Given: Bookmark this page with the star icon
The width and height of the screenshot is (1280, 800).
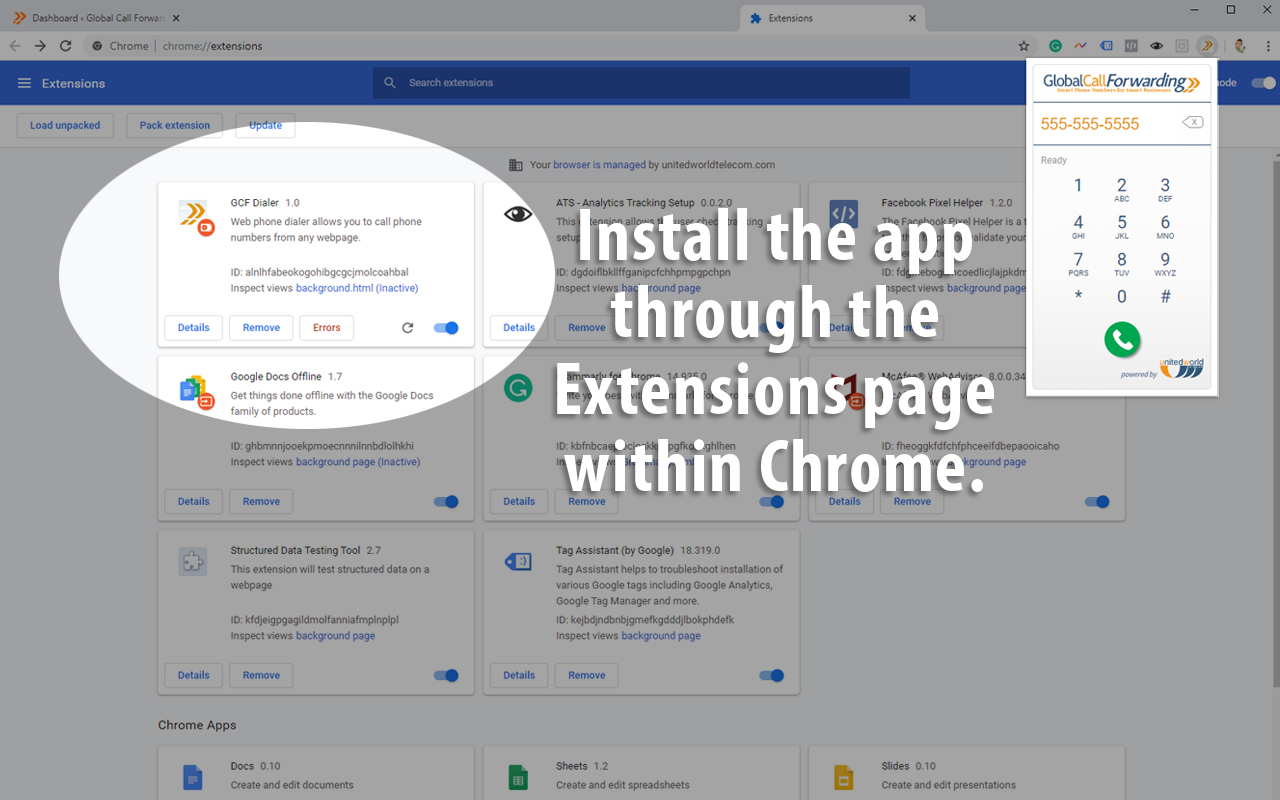Looking at the screenshot, I should 1024,46.
